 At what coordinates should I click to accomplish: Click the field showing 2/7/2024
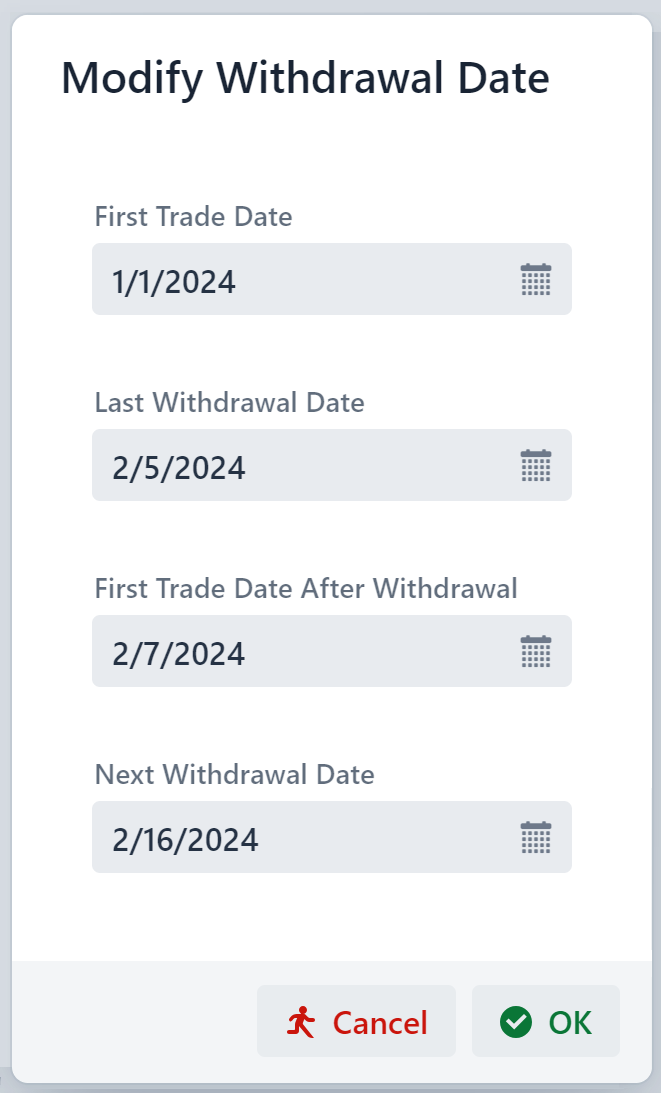(x=300, y=651)
